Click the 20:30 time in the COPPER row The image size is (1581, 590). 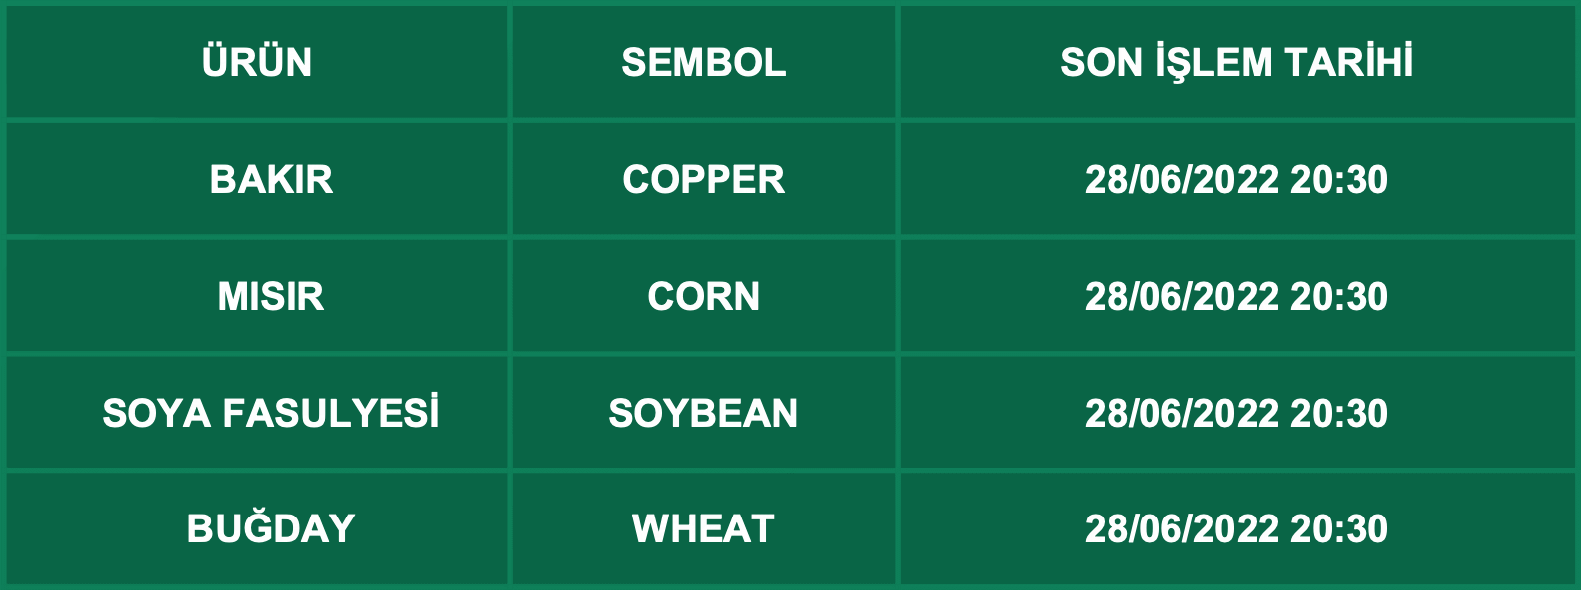[x=1339, y=179]
